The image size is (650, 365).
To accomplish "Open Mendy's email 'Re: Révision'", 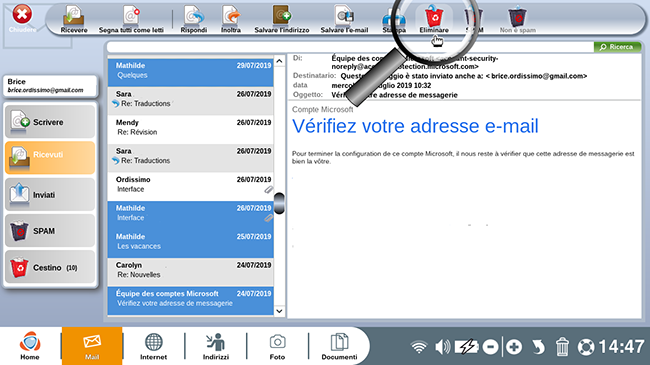I will (x=191, y=129).
